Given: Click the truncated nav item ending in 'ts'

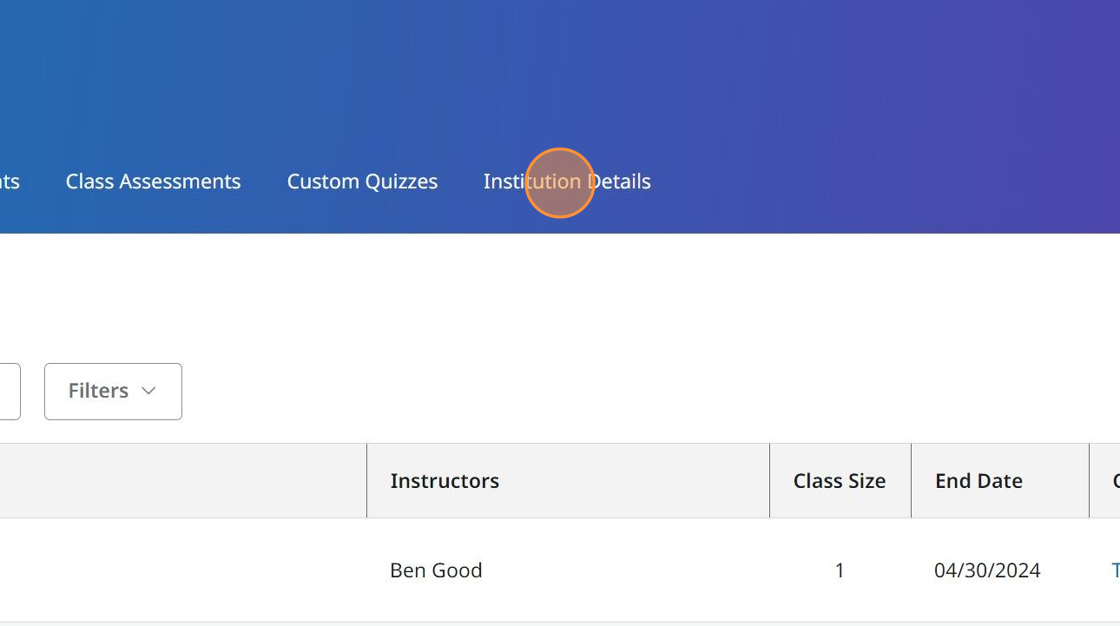Looking at the screenshot, I should [x=10, y=181].
